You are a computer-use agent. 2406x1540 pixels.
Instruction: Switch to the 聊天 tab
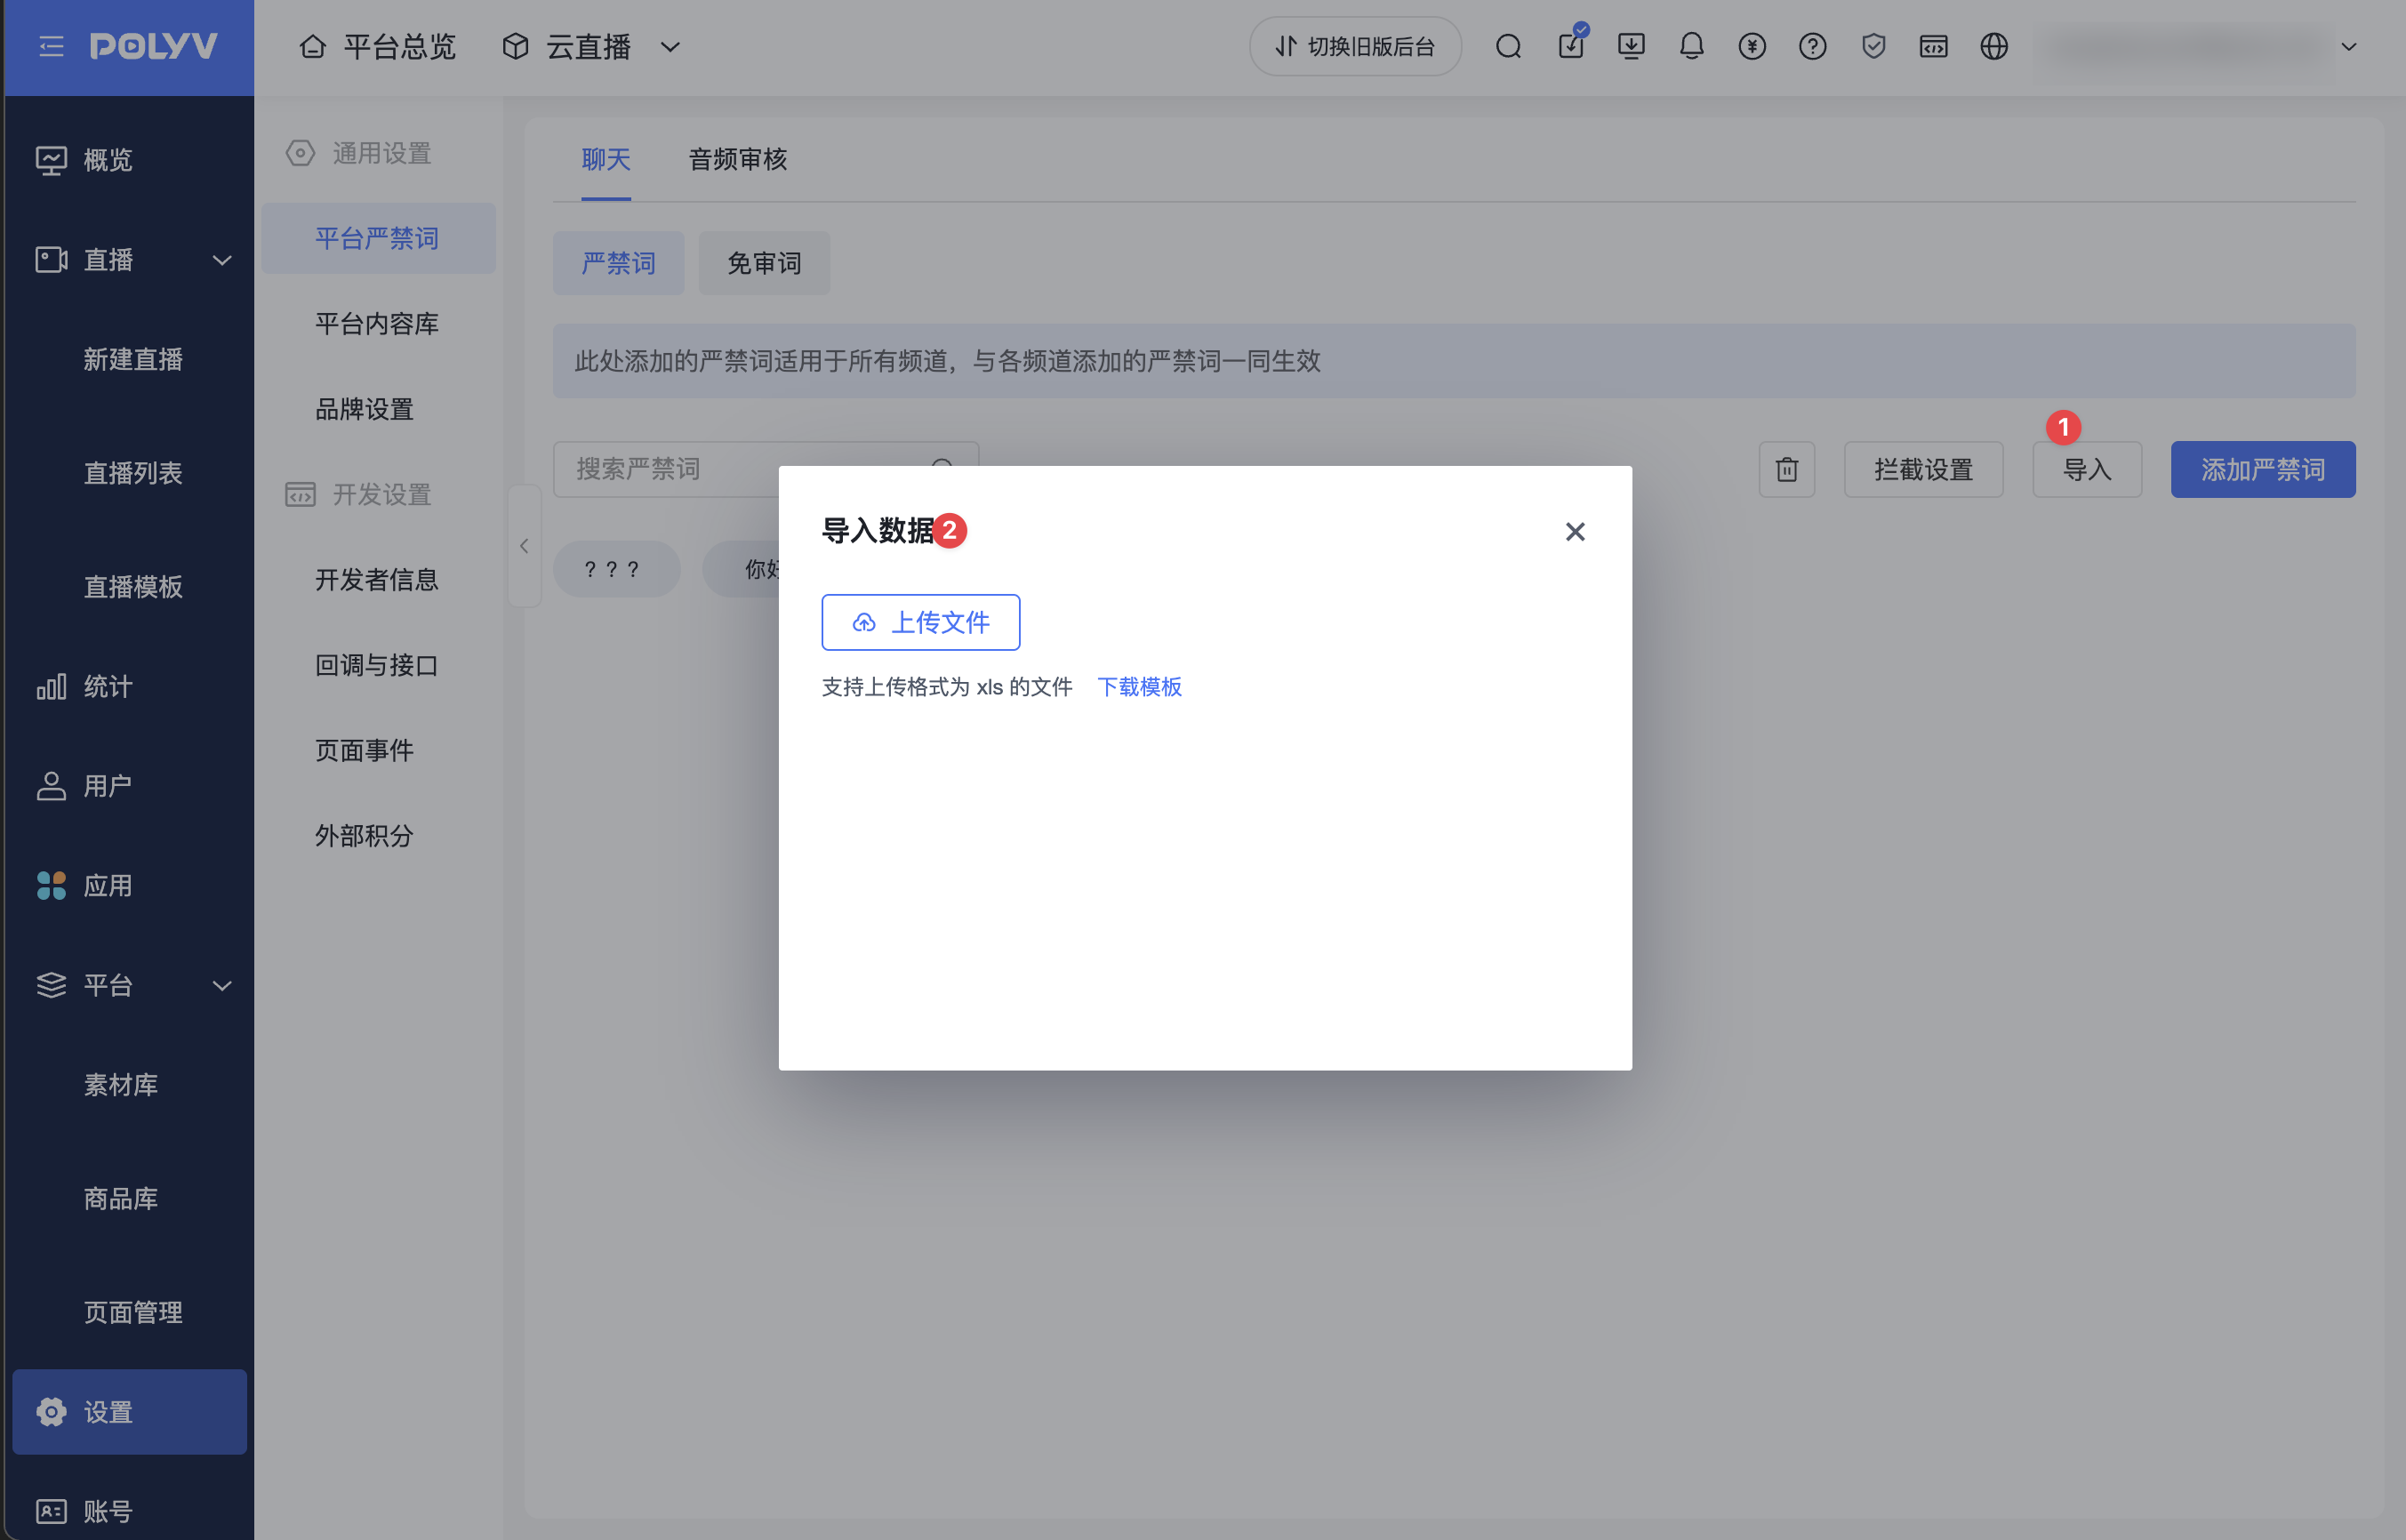(x=606, y=159)
